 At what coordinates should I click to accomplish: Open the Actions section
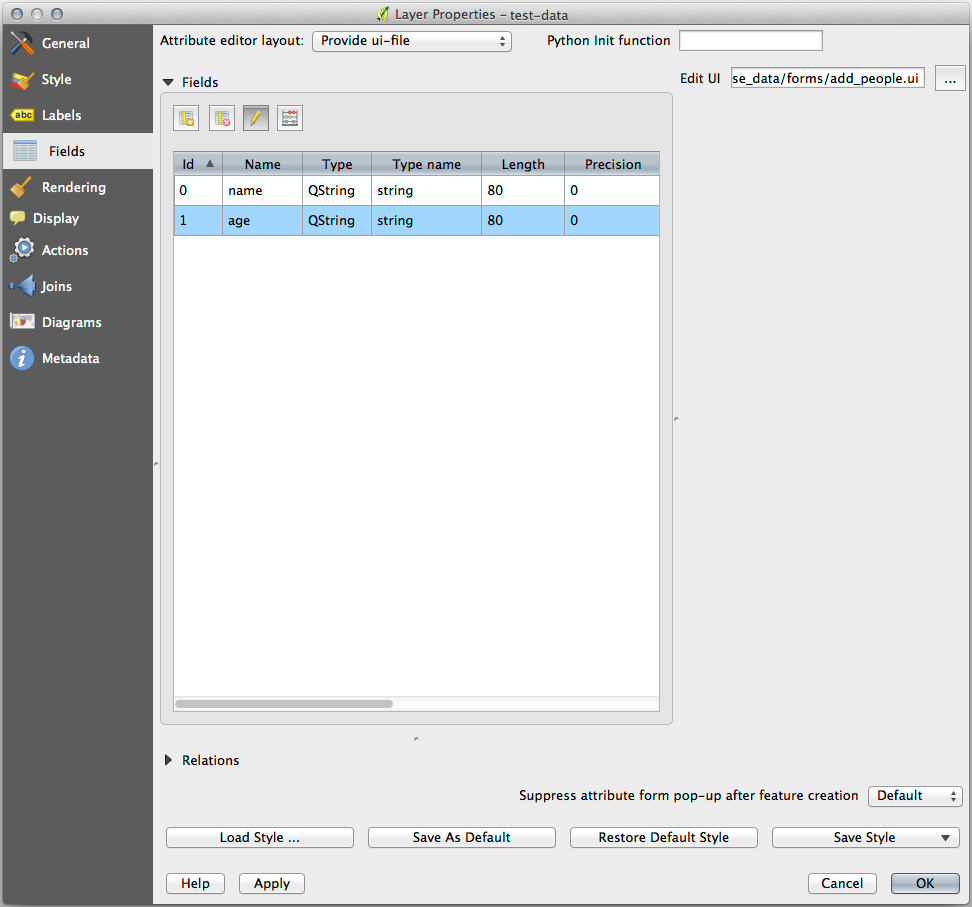click(64, 250)
